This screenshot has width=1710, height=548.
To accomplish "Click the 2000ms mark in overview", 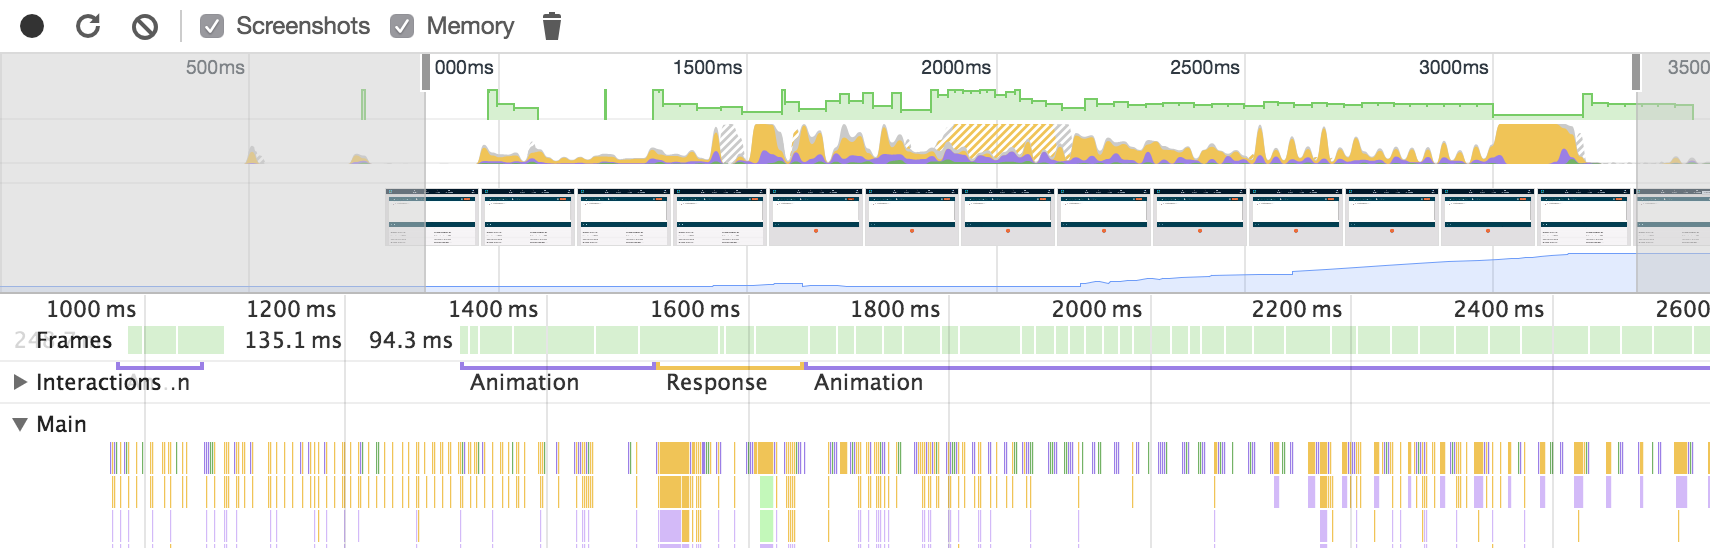I will tap(956, 67).
